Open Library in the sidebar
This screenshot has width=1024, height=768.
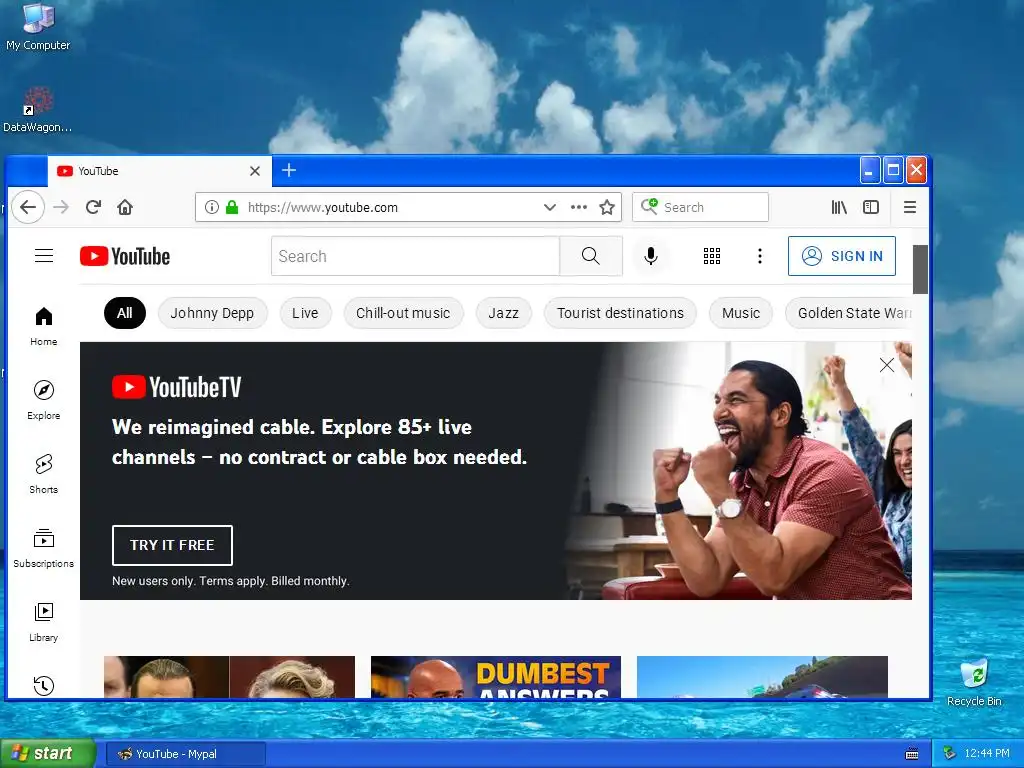tap(44, 622)
